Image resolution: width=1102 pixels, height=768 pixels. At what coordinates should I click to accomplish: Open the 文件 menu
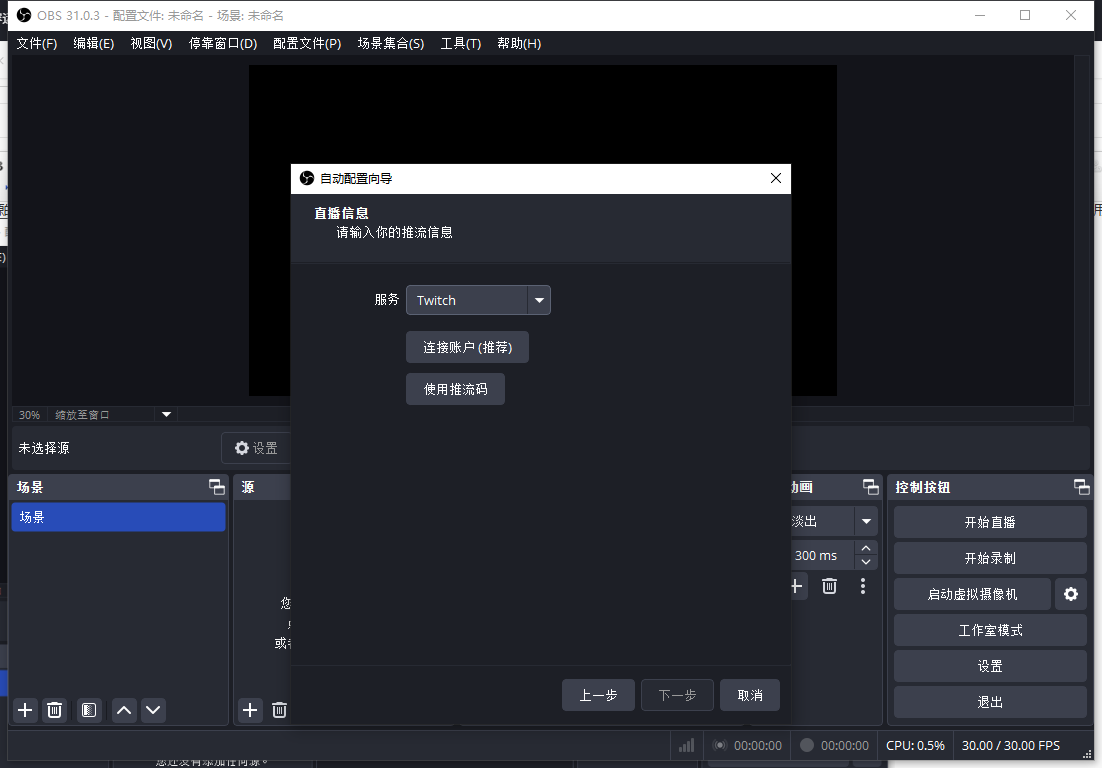click(x=36, y=43)
